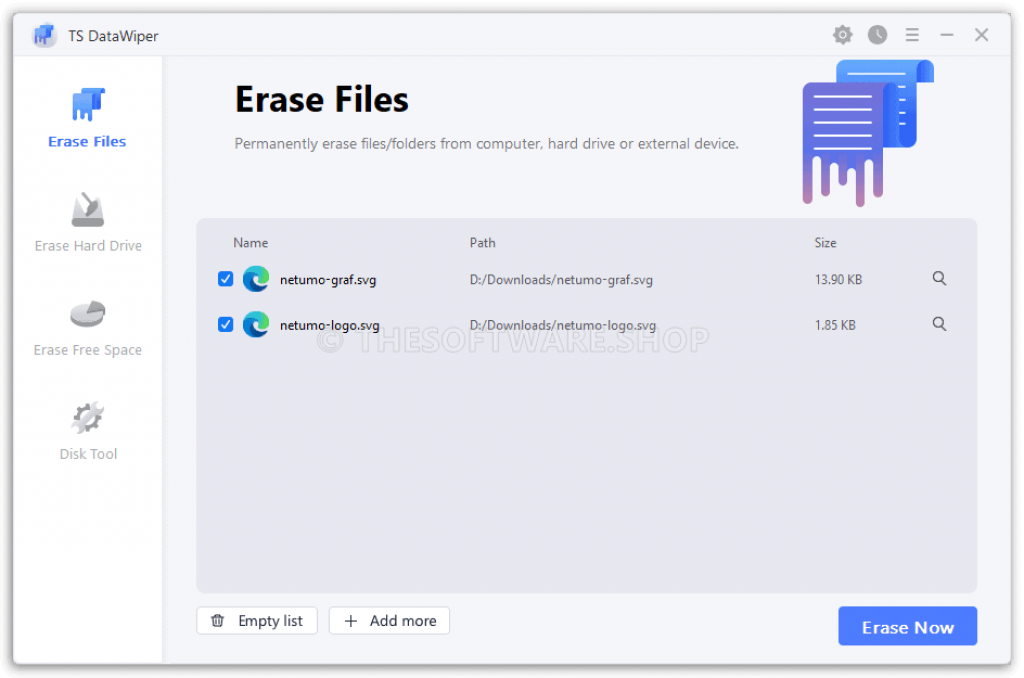Select the file name netumo-logo.svg
Image resolution: width=1024 pixels, height=678 pixels.
(x=330, y=325)
